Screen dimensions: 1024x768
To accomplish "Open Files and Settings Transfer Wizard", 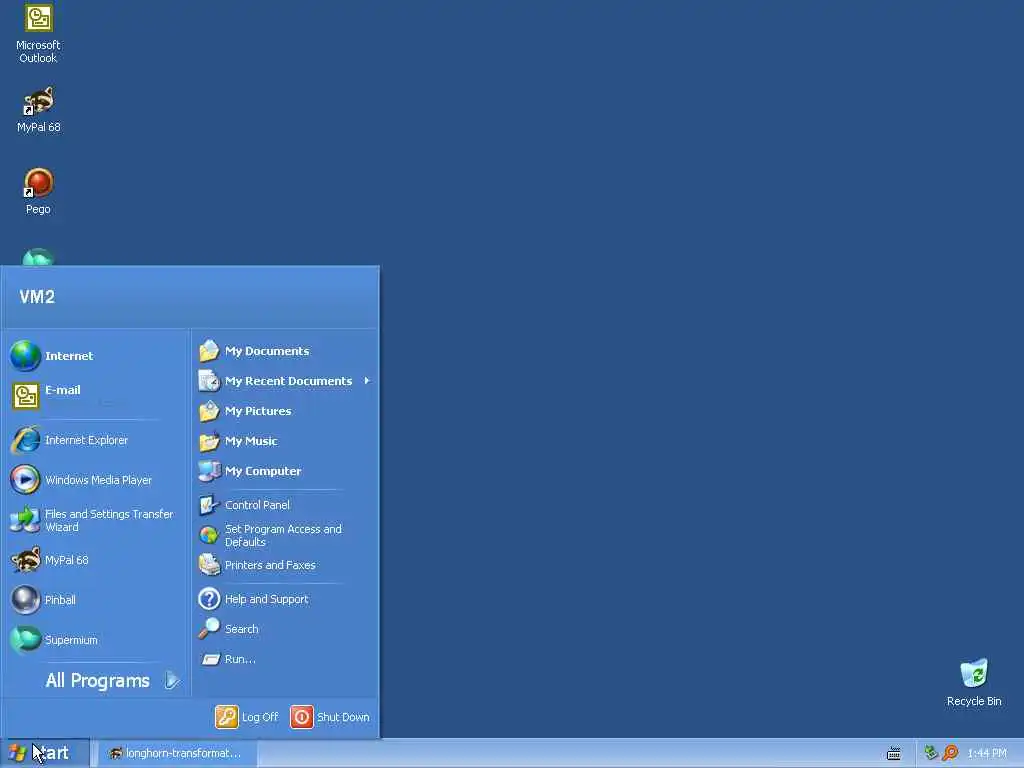I will [x=95, y=520].
